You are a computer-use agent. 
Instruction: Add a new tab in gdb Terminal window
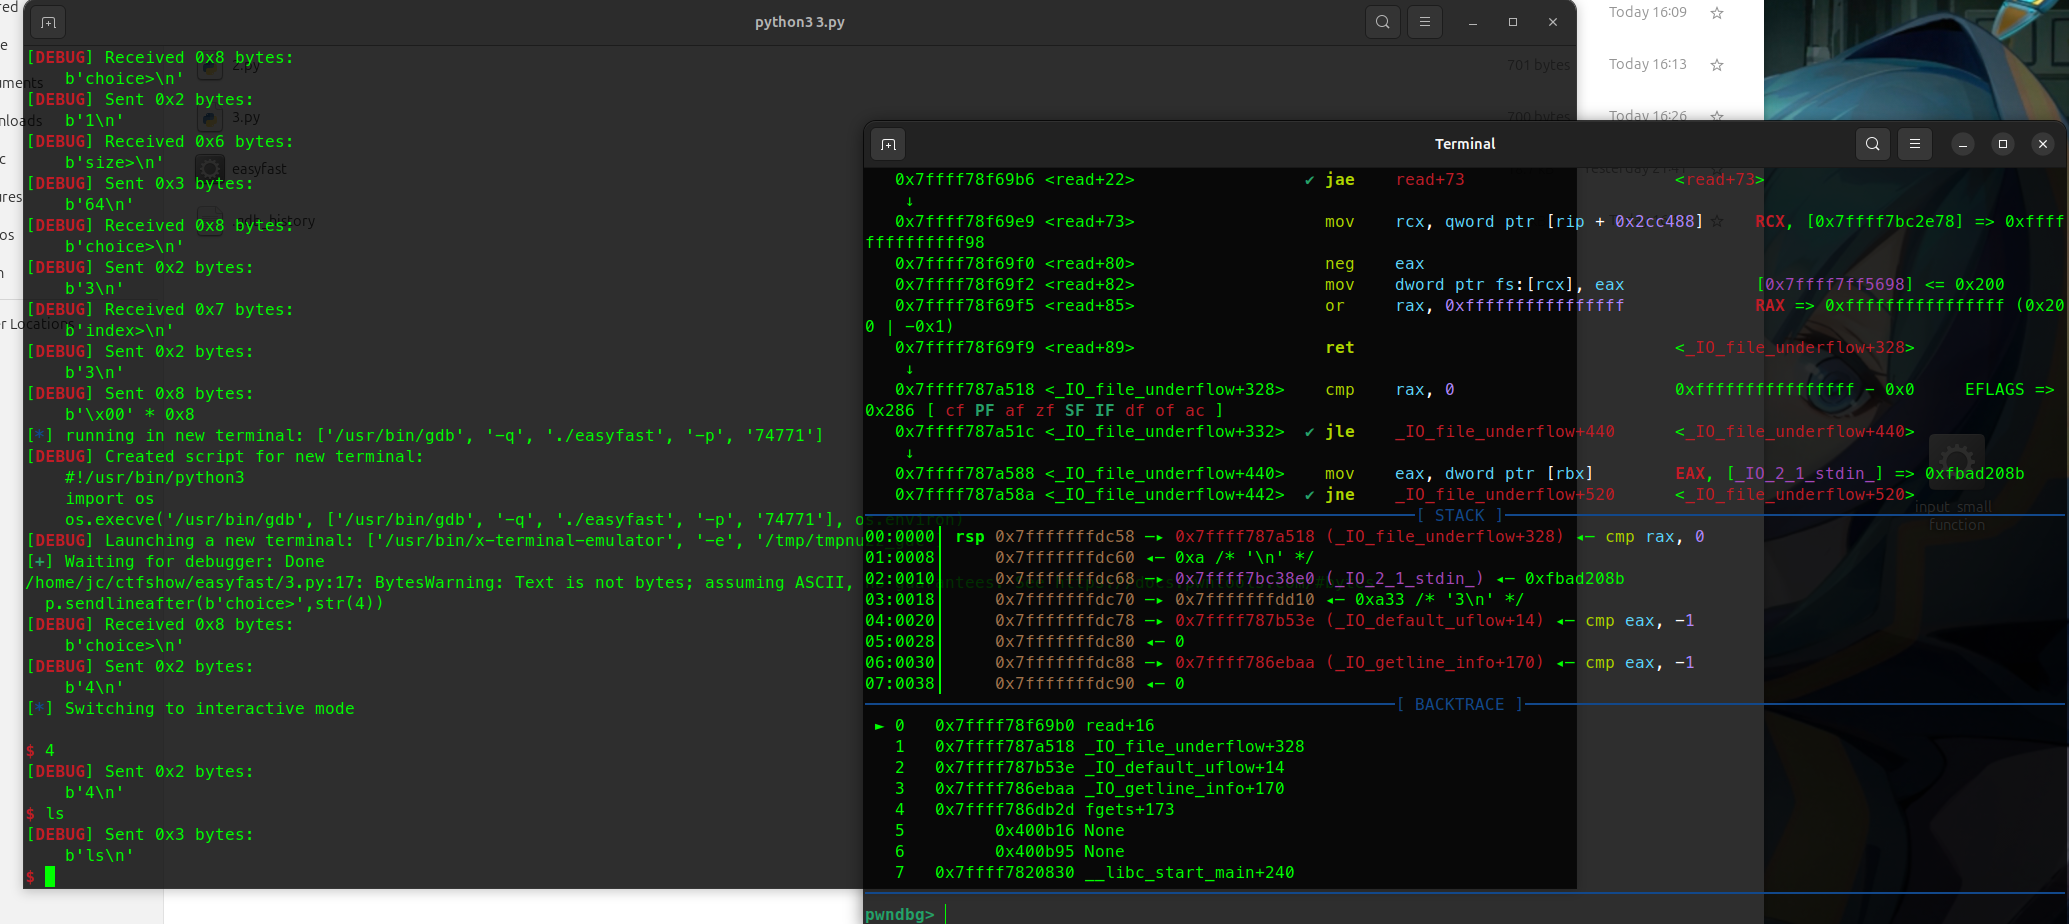pyautogui.click(x=888, y=144)
